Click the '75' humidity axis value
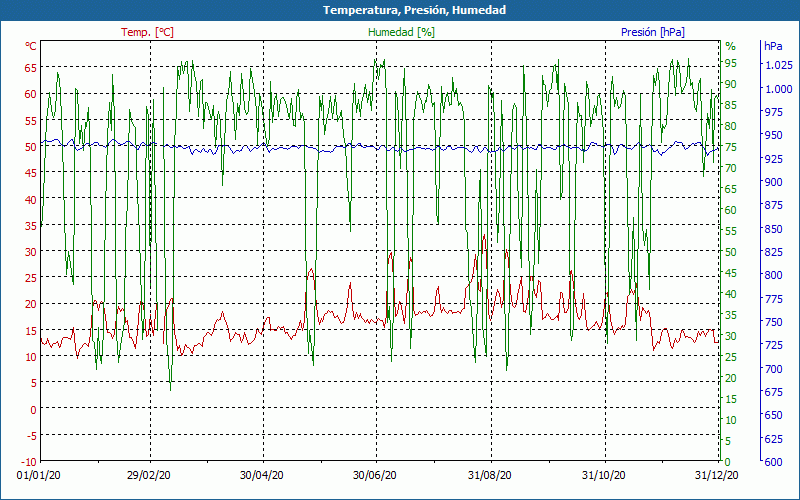800x500 pixels. [x=731, y=147]
